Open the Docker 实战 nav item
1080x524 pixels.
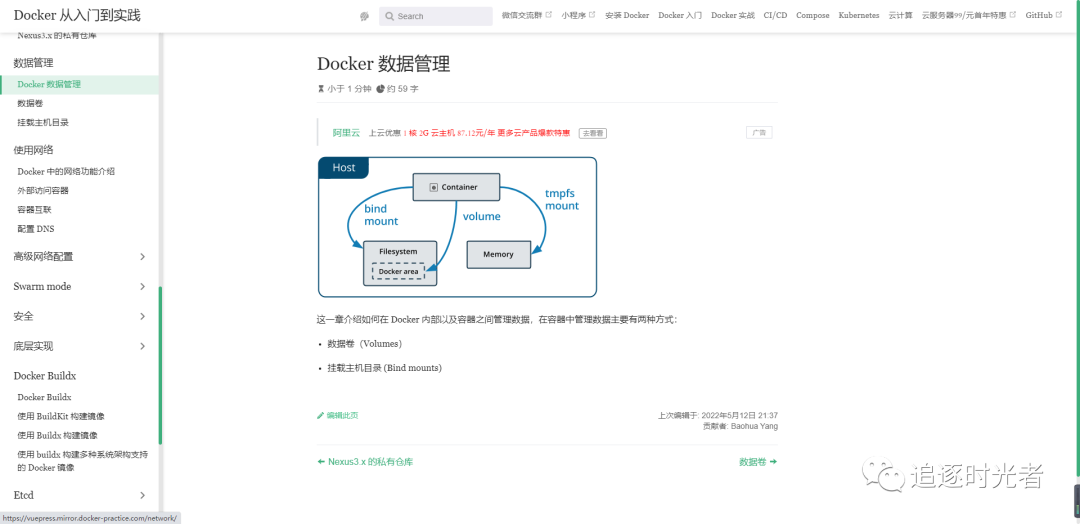pos(733,15)
